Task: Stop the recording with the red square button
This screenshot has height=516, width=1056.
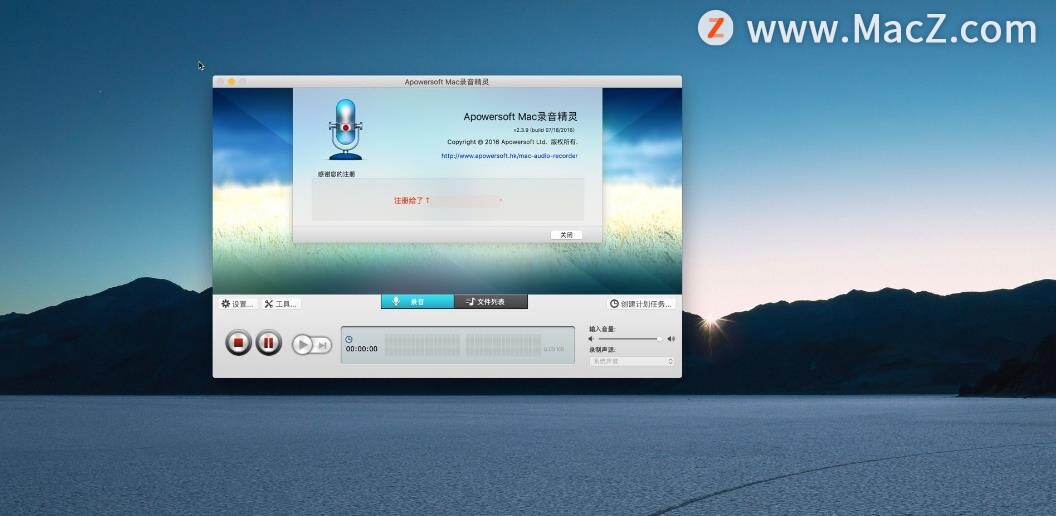Action: pos(238,343)
